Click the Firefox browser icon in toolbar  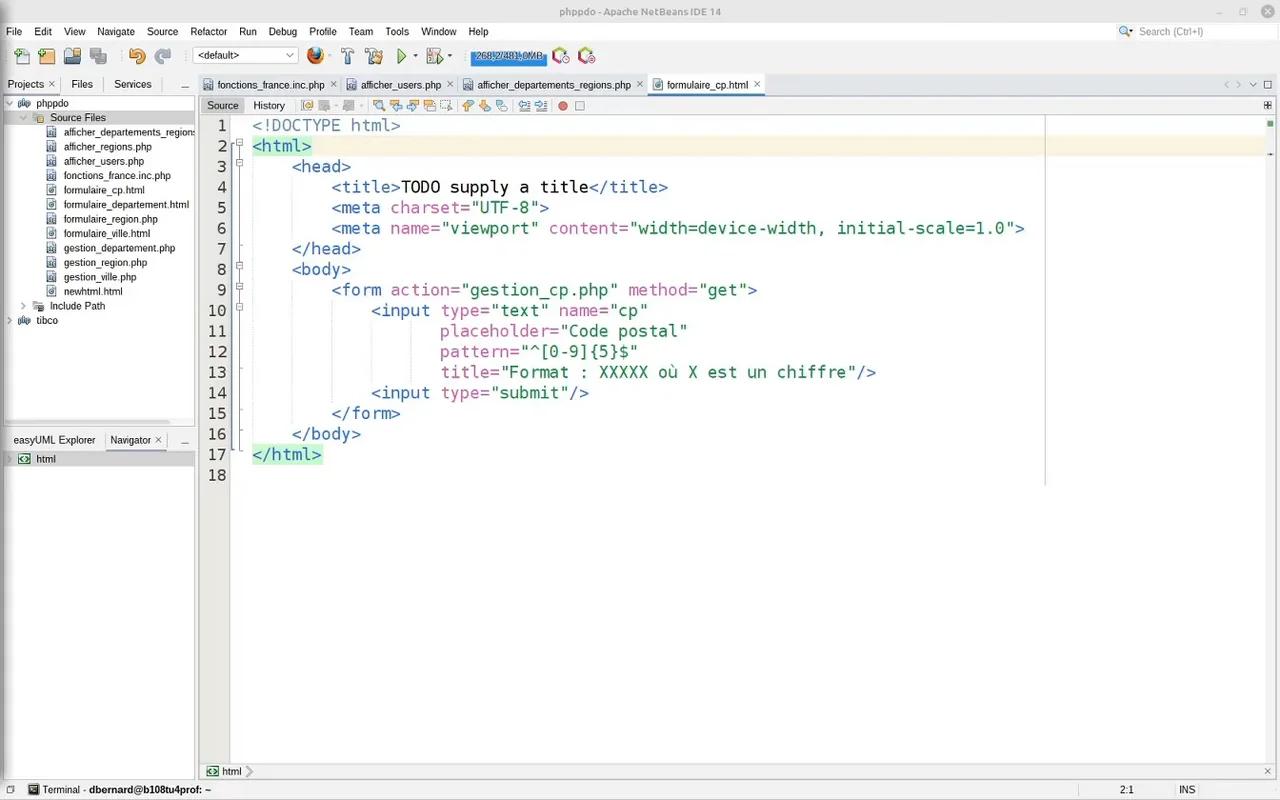[316, 56]
